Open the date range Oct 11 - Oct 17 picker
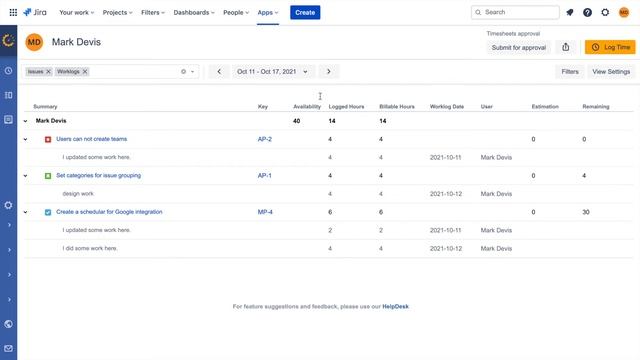This screenshot has height=360, width=640. [272, 71]
